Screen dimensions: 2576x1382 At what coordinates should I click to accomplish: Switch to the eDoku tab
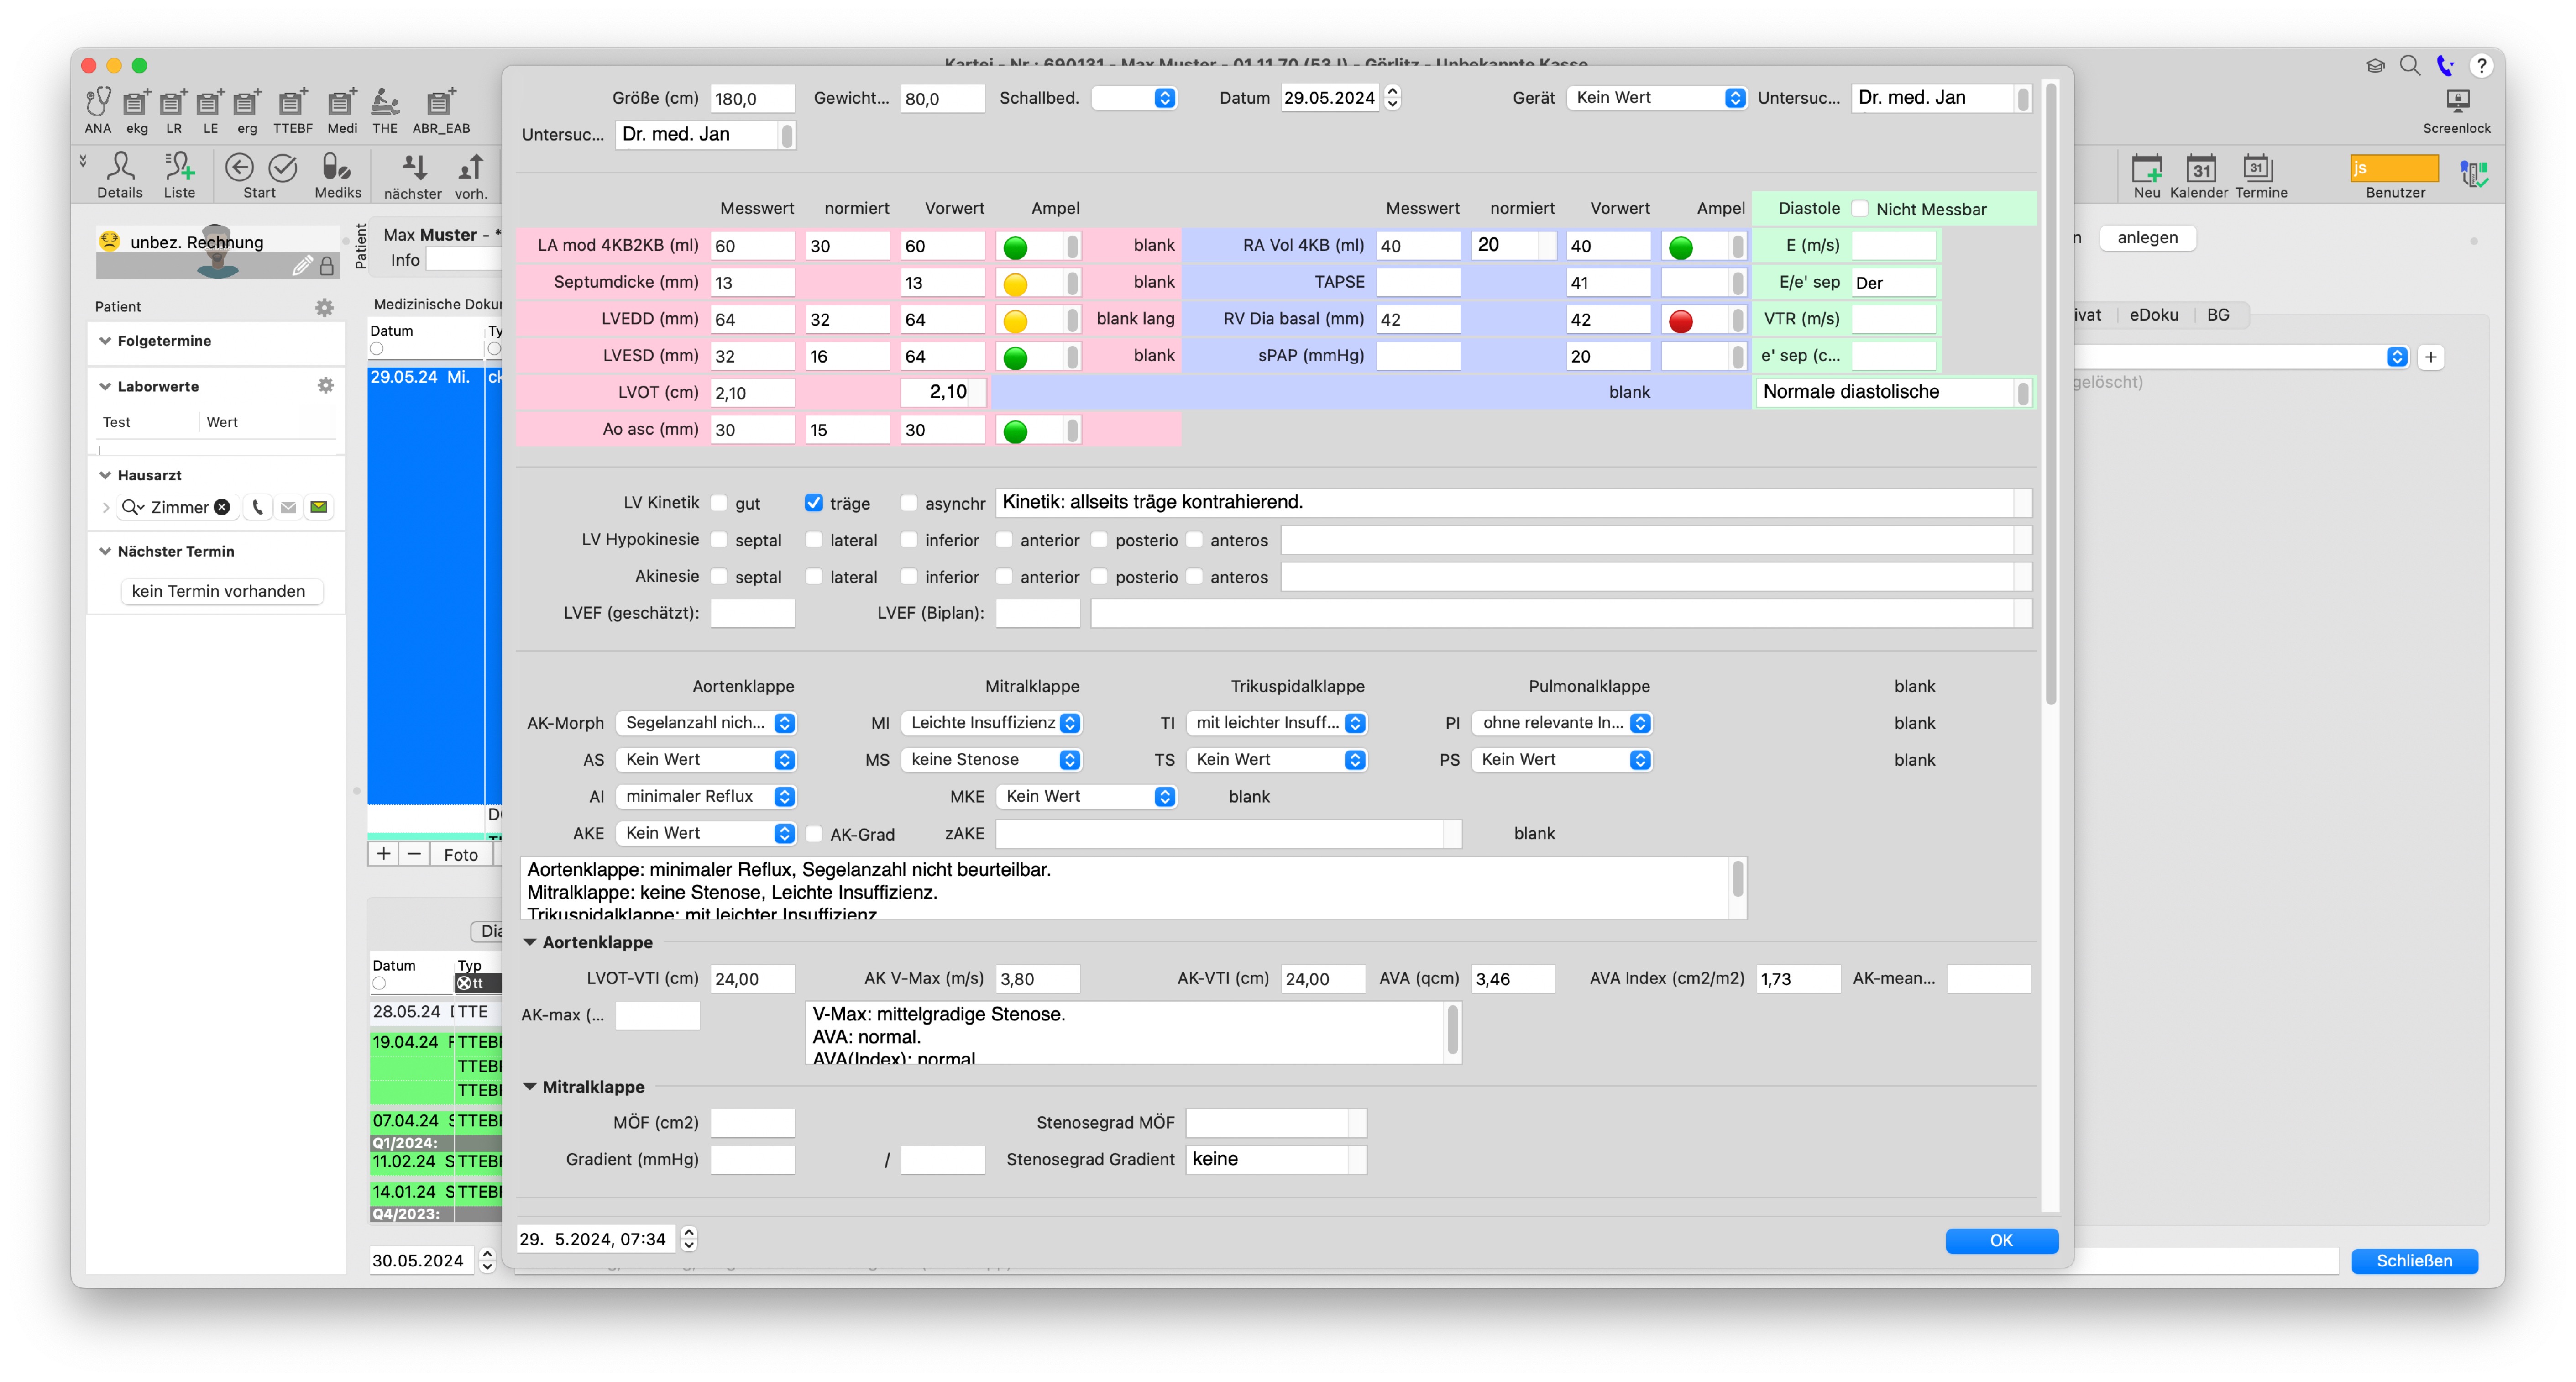tap(2153, 315)
